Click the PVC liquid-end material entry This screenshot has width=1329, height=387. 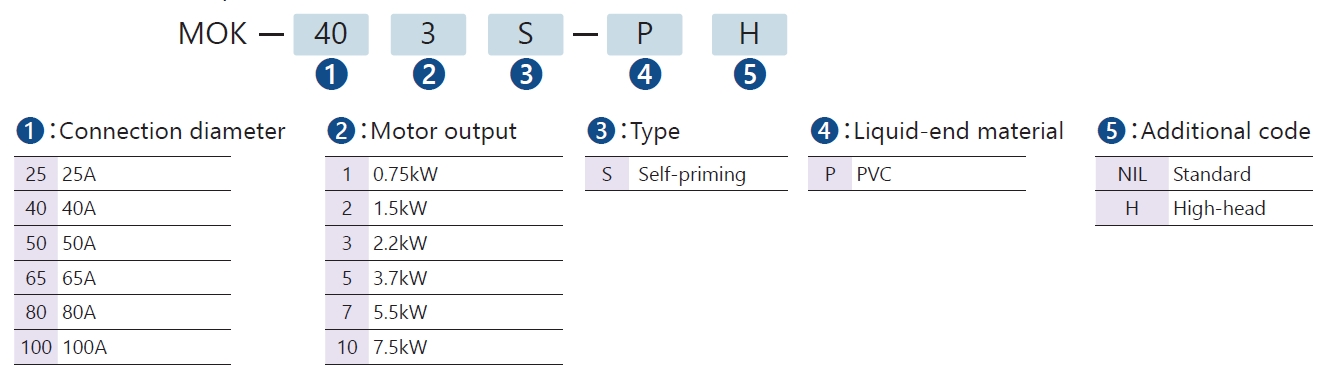click(917, 174)
